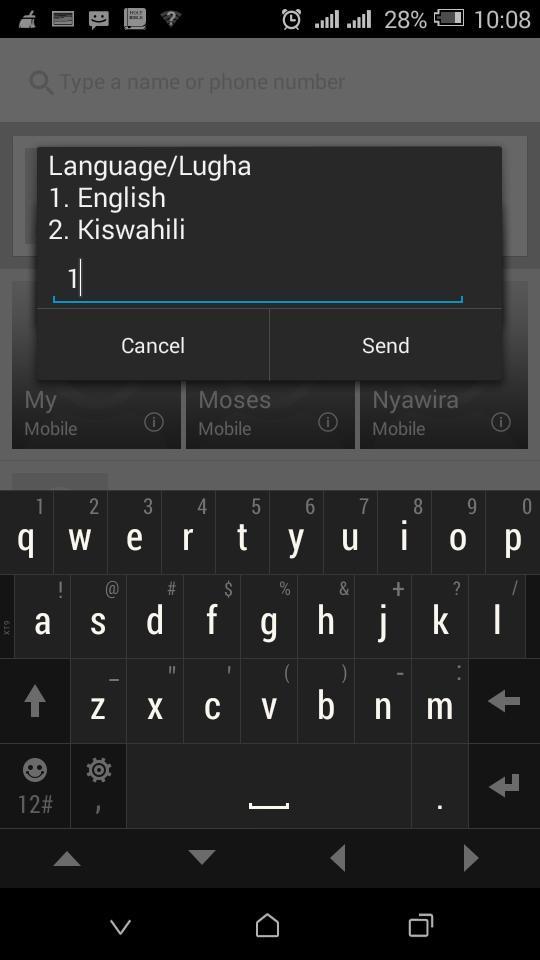Tap the Send button in dialog
540x960 pixels.
click(386, 345)
